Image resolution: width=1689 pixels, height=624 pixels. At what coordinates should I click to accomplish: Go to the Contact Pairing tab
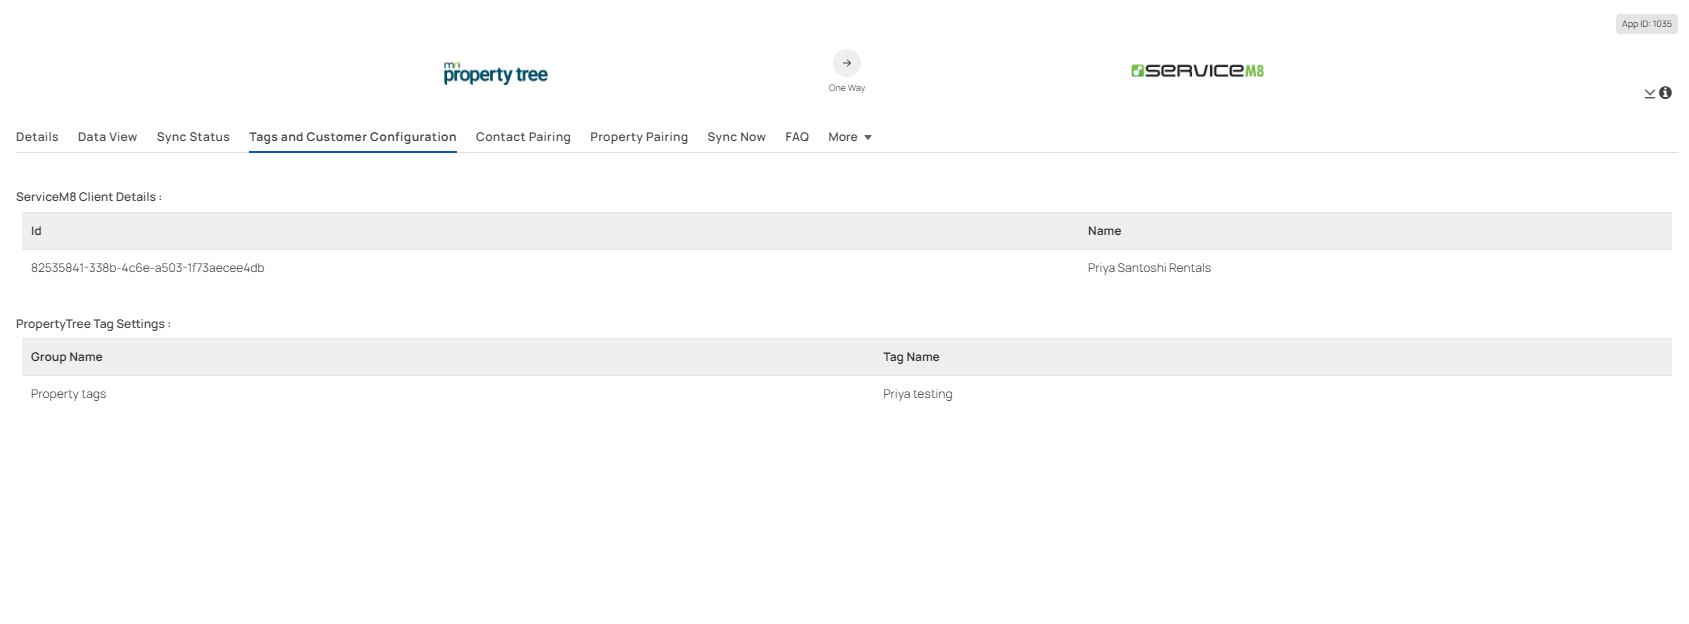(x=523, y=137)
